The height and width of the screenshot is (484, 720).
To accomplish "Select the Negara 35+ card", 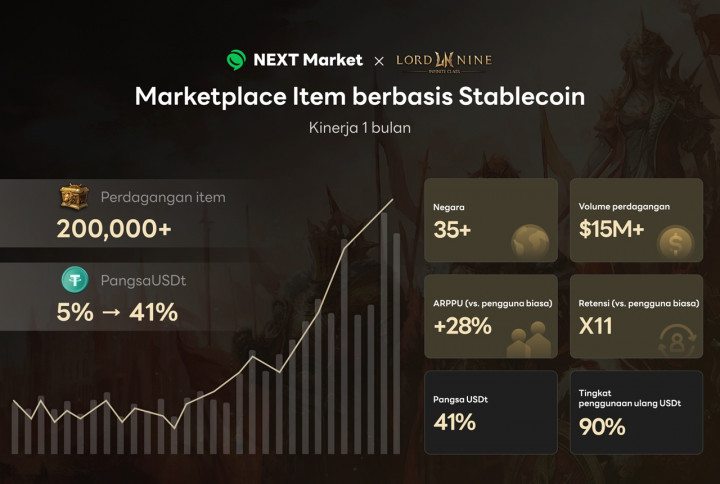I will [491, 218].
